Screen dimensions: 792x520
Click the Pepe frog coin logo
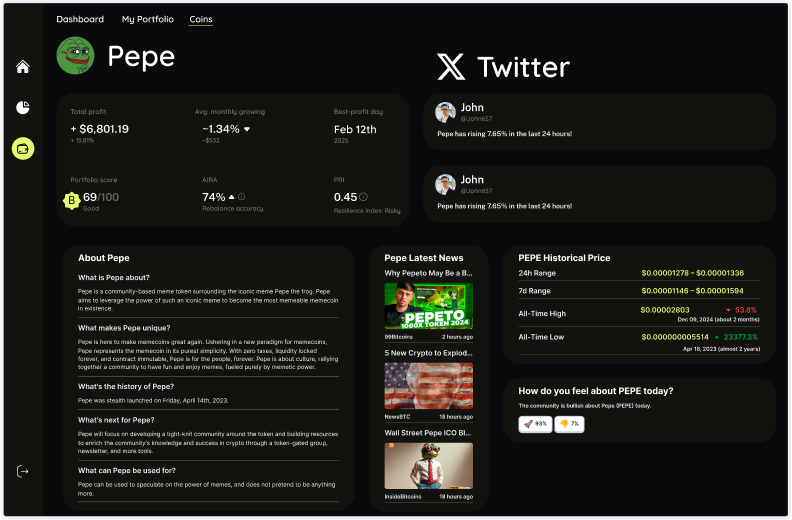coord(75,56)
